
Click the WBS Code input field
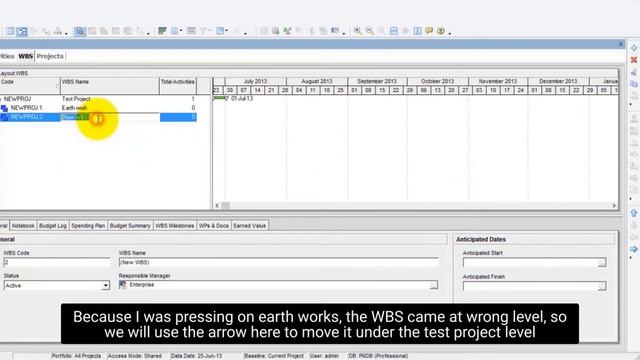coord(57,262)
